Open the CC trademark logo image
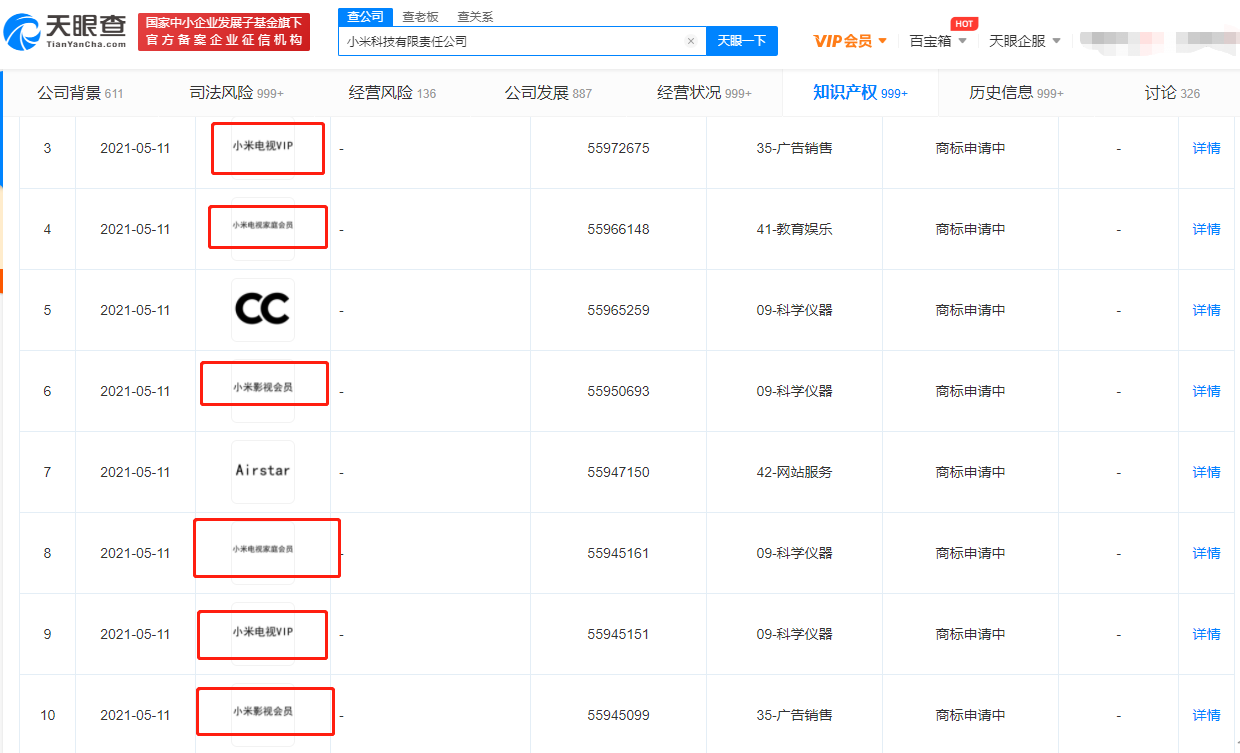Screen dimensions: 1240x753 tap(262, 310)
